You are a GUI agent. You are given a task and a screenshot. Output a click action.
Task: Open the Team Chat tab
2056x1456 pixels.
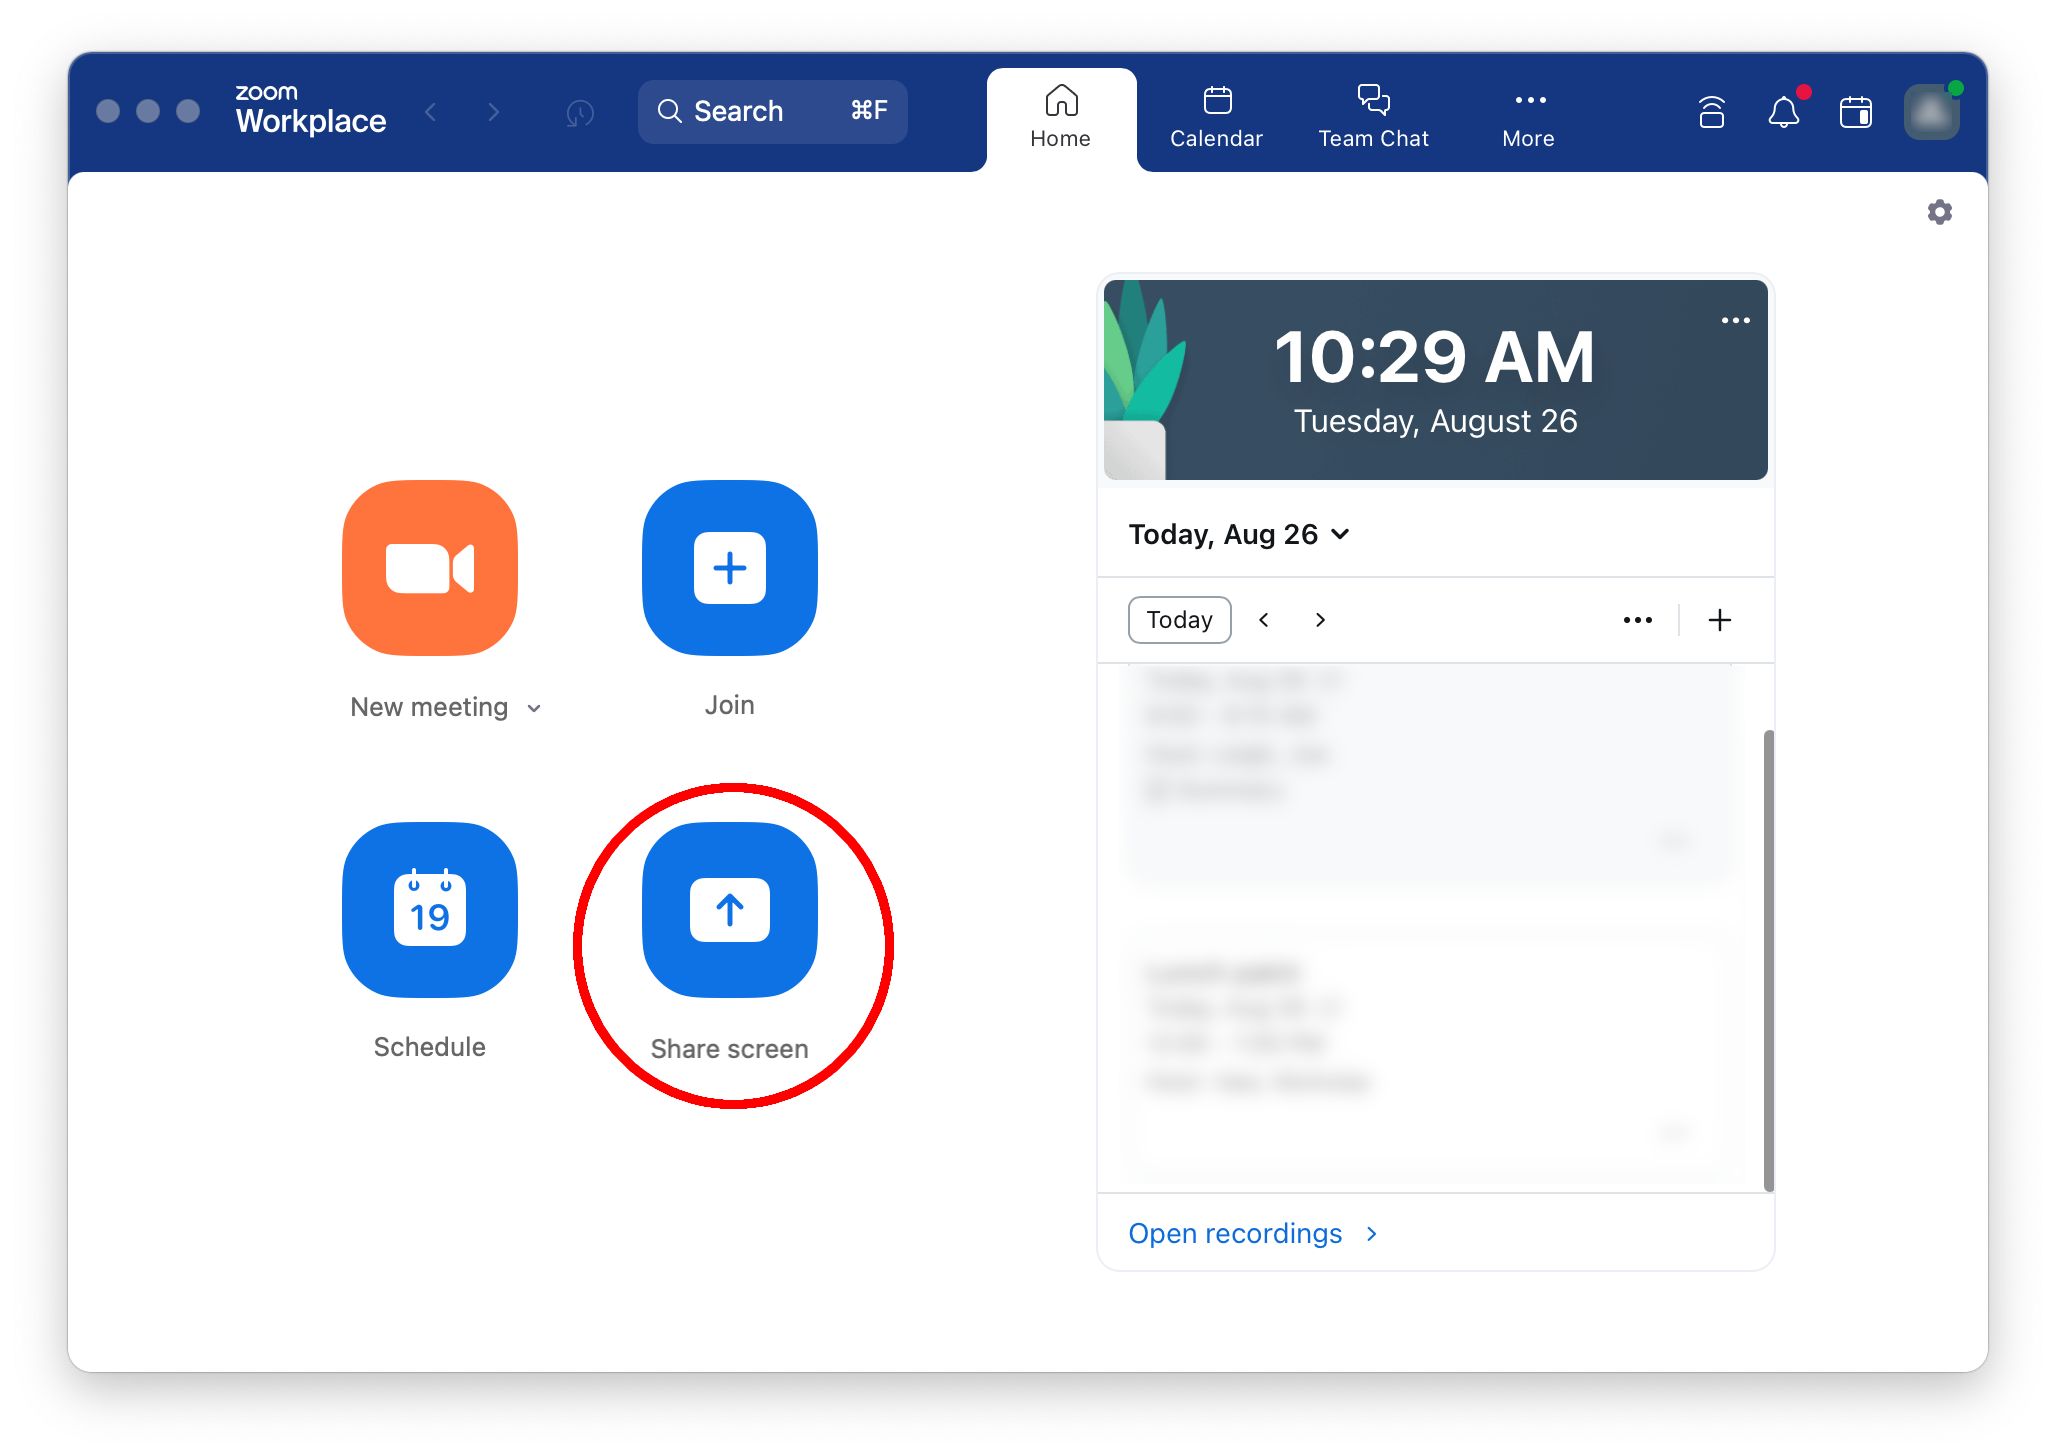coord(1373,114)
